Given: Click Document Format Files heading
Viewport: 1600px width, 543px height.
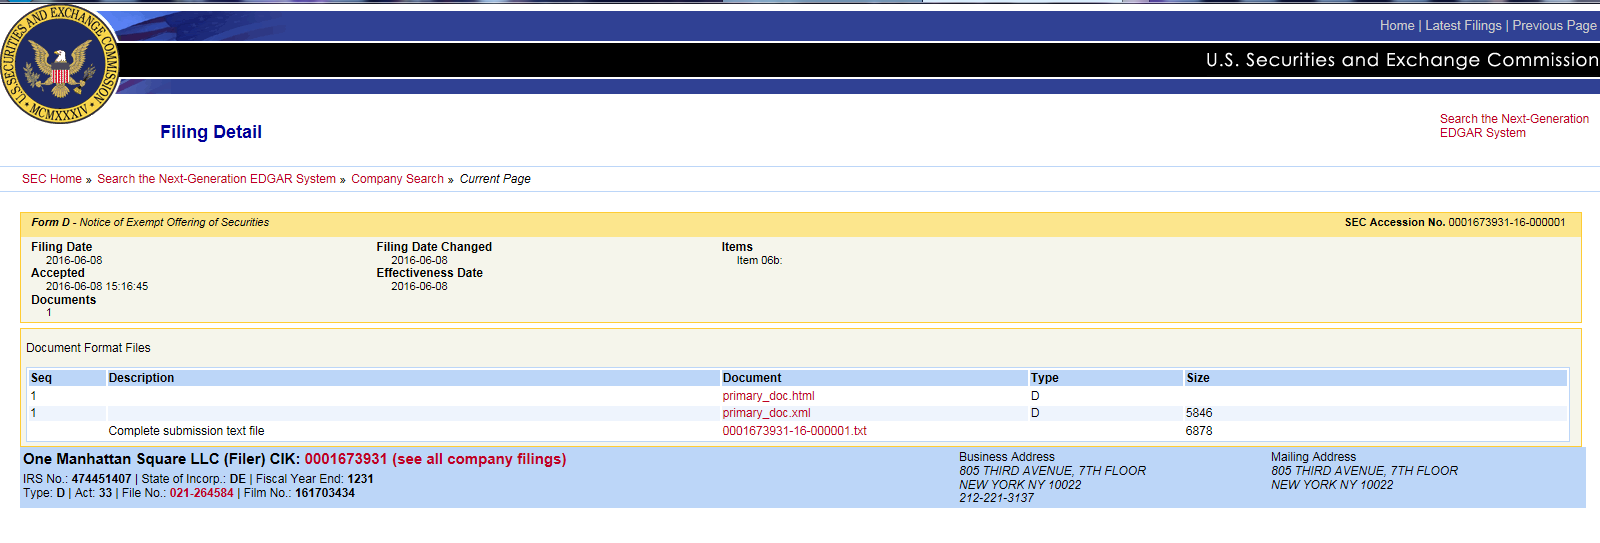Looking at the screenshot, I should point(88,348).
